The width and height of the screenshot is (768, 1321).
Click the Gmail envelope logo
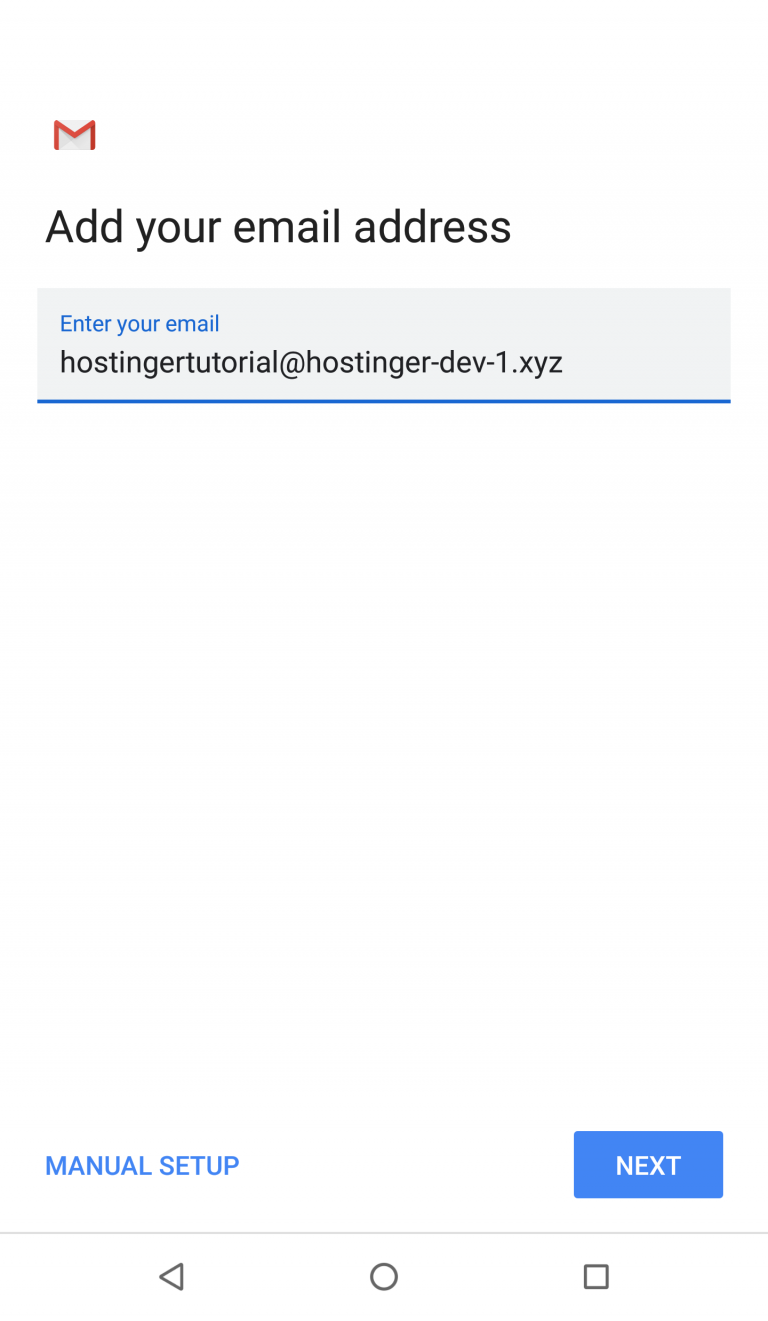tap(75, 135)
